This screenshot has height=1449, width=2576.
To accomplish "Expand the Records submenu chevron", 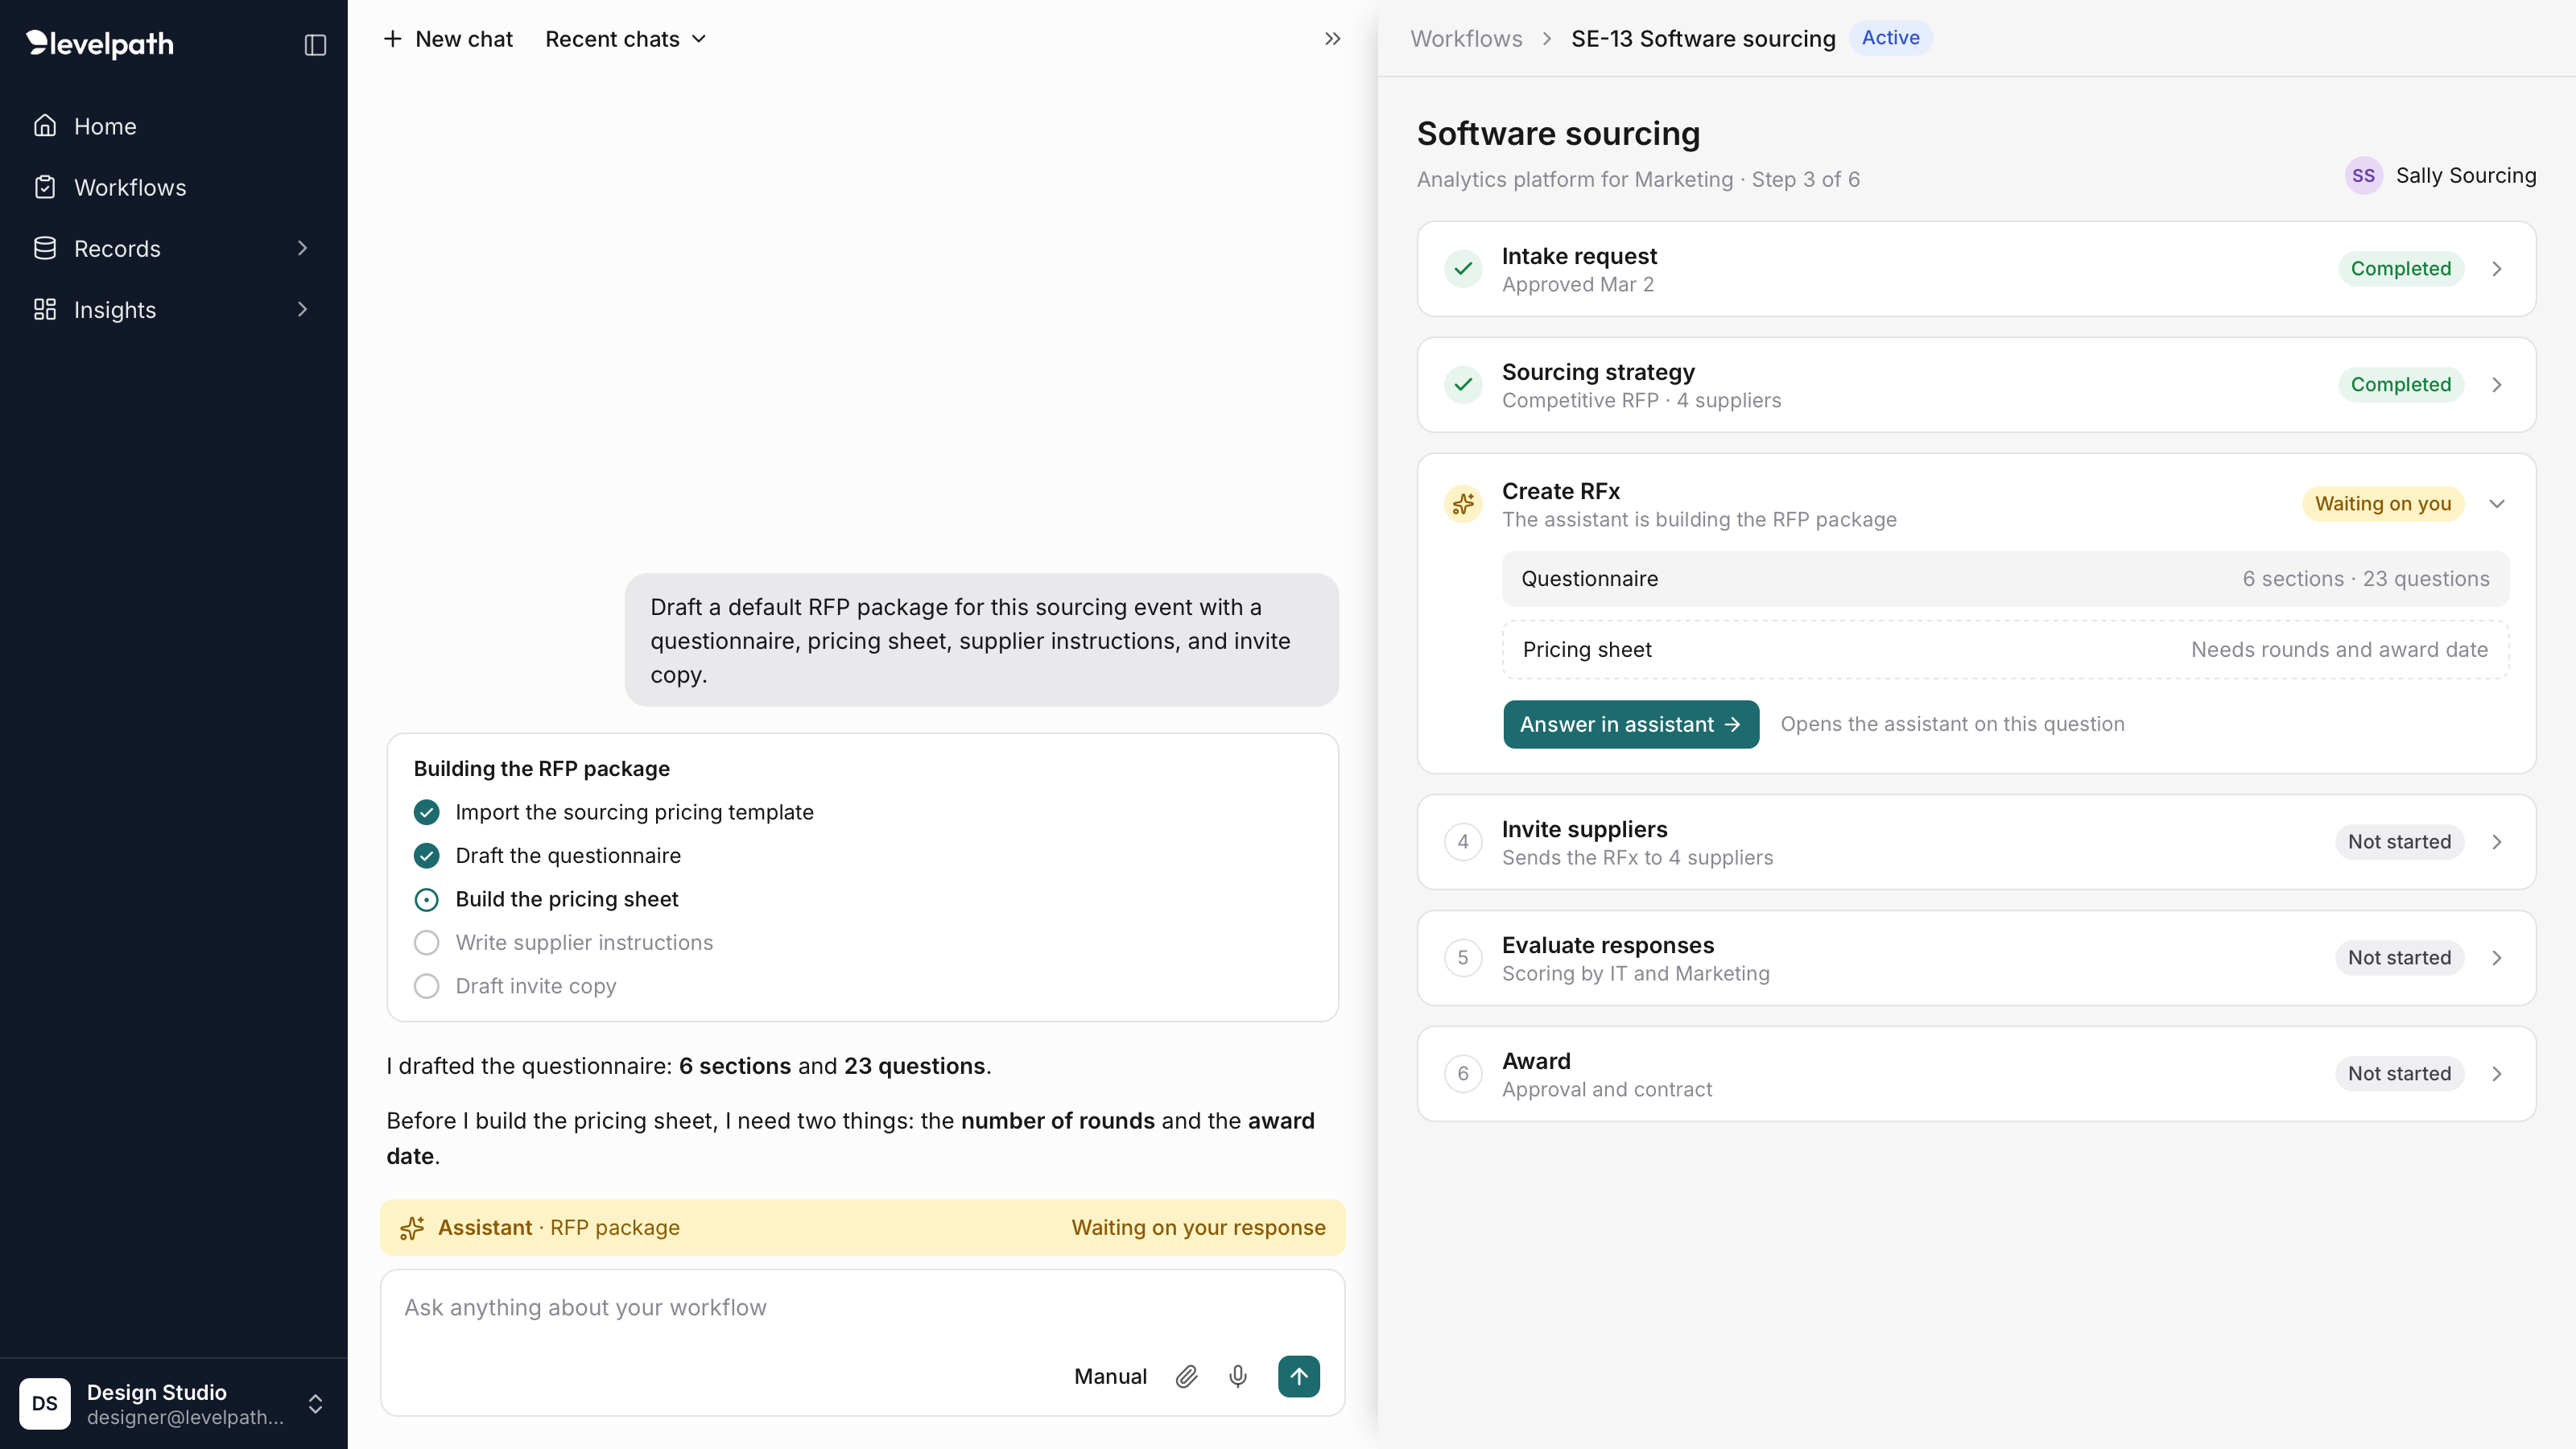I will (x=302, y=248).
